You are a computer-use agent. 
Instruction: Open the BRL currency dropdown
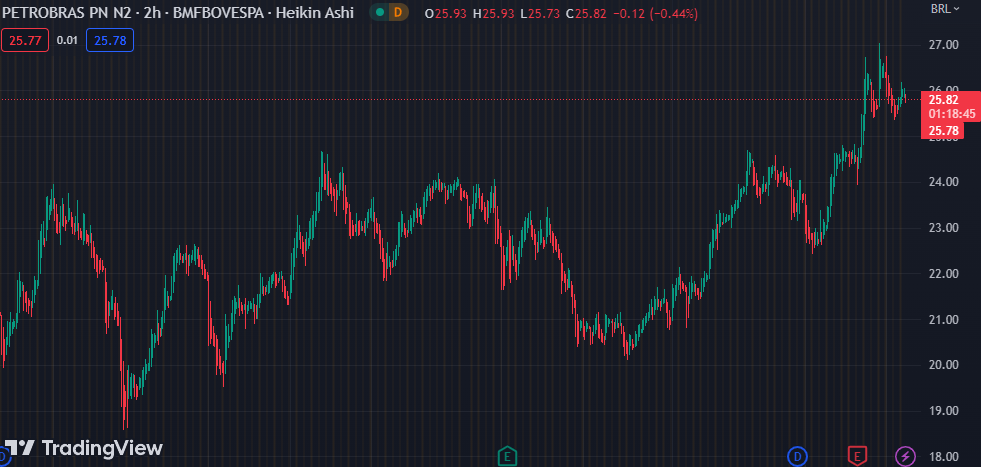(945, 9)
